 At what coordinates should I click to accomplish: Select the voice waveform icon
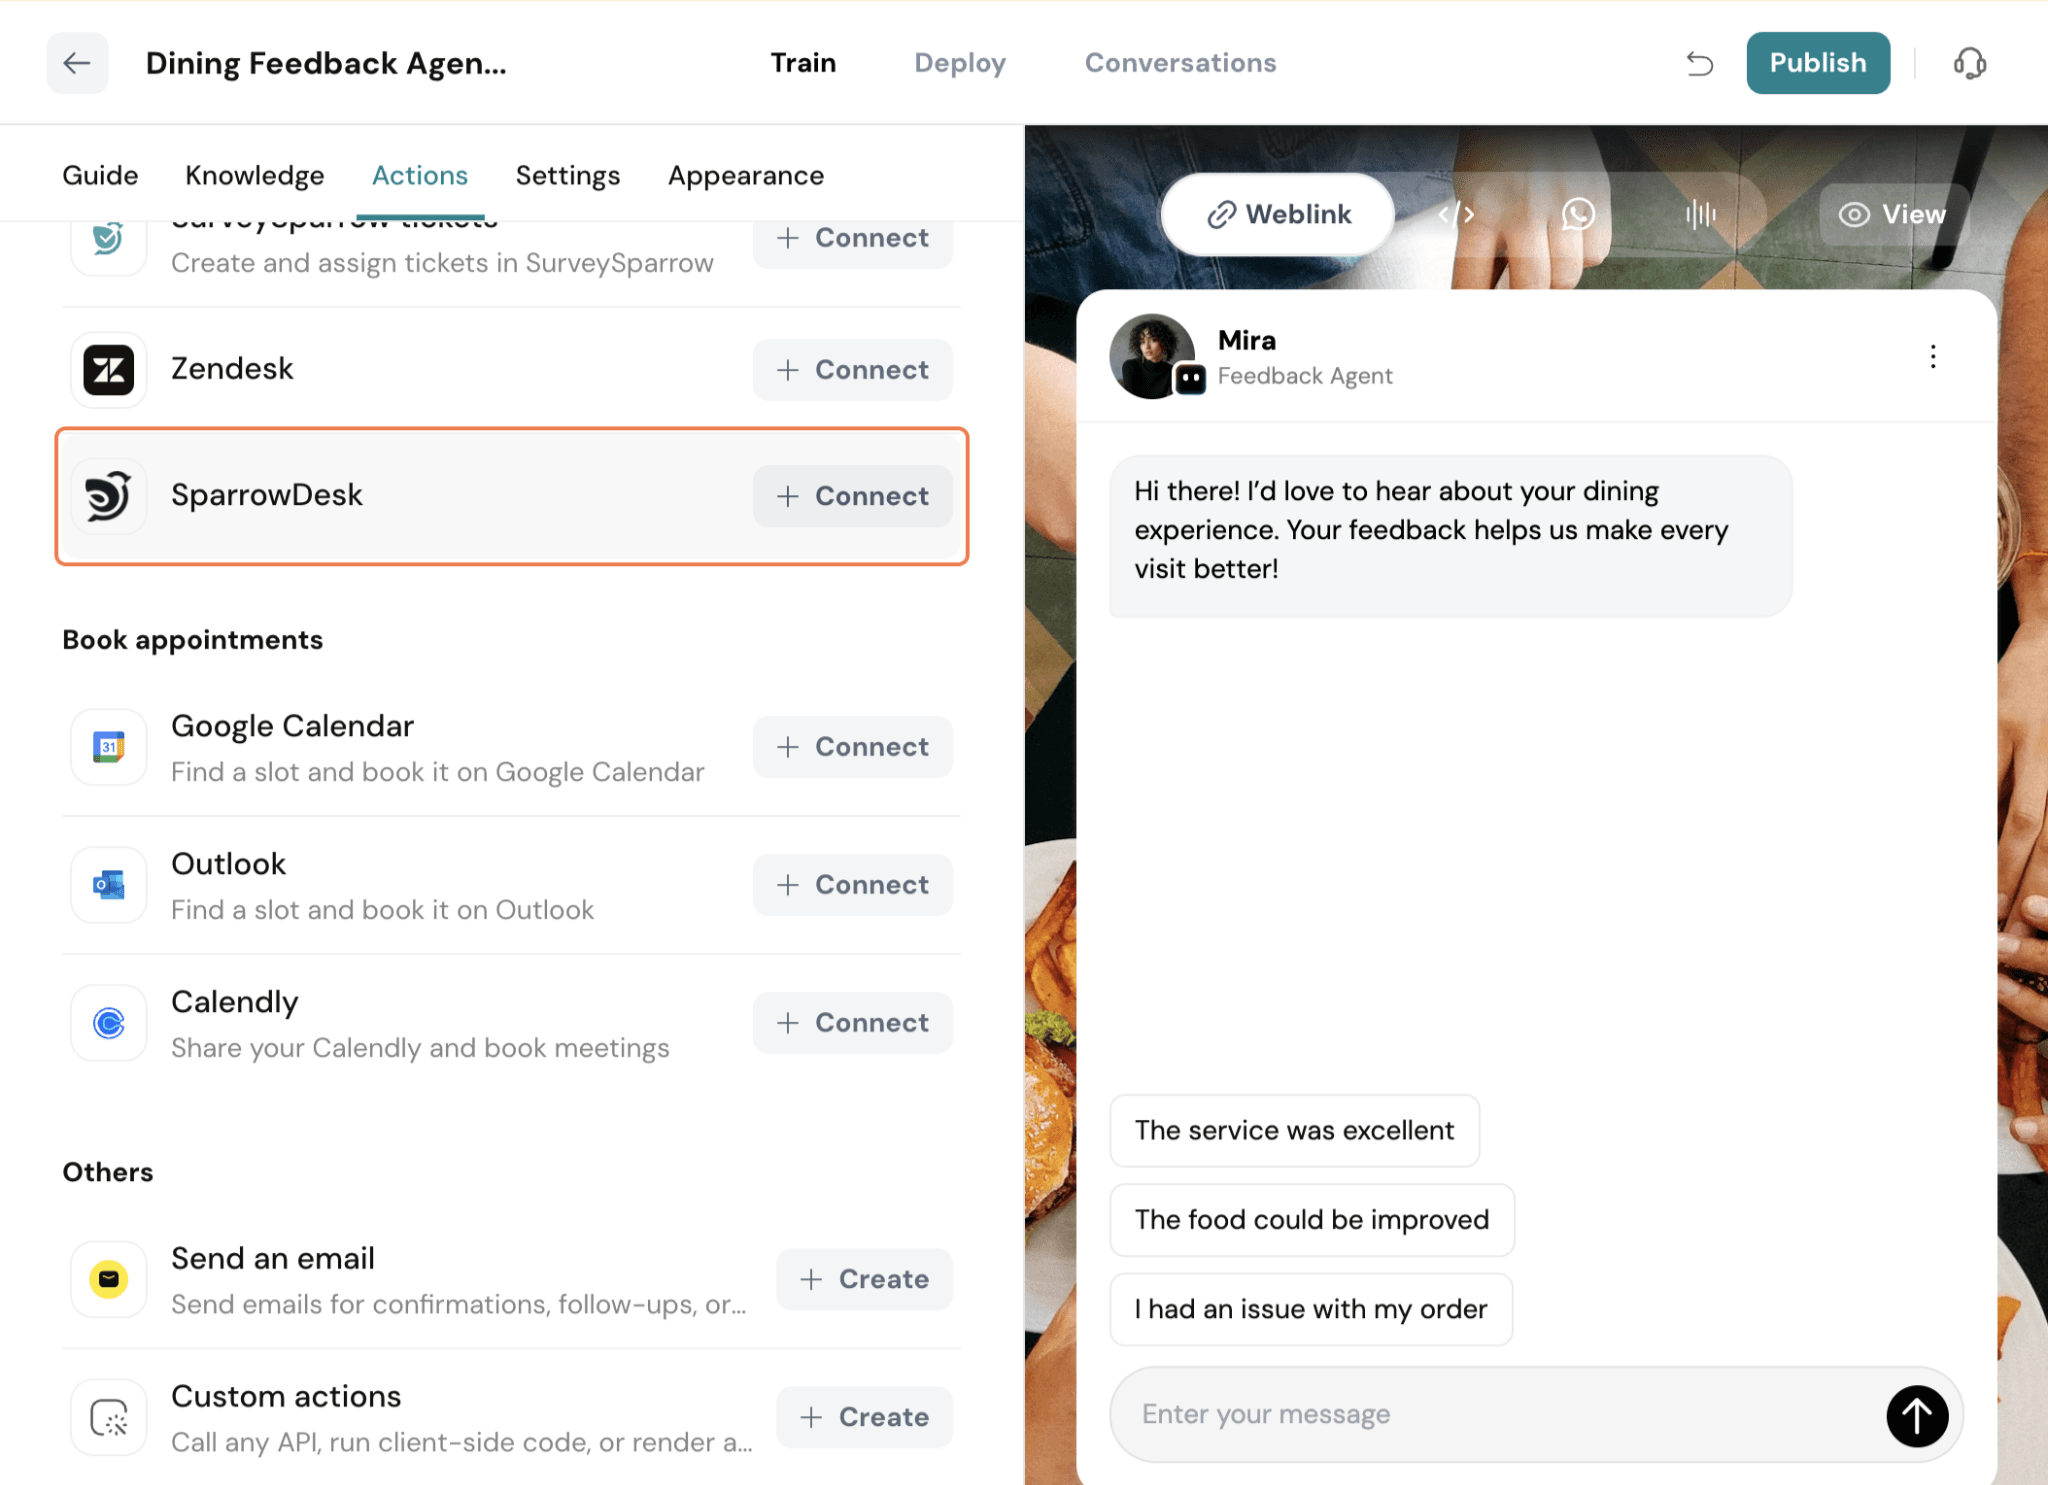coord(1700,214)
